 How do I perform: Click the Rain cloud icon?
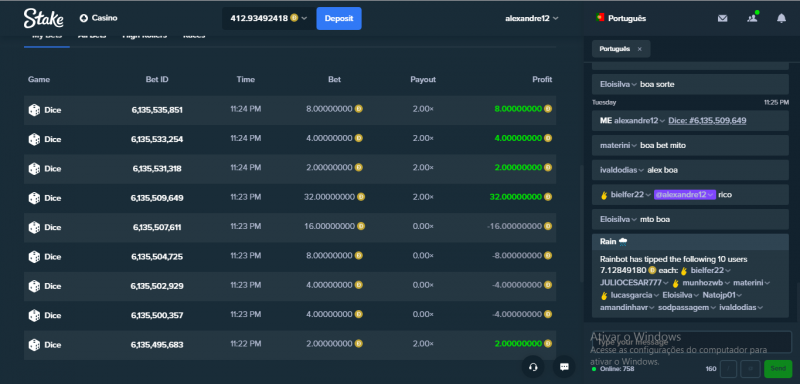tap(623, 241)
